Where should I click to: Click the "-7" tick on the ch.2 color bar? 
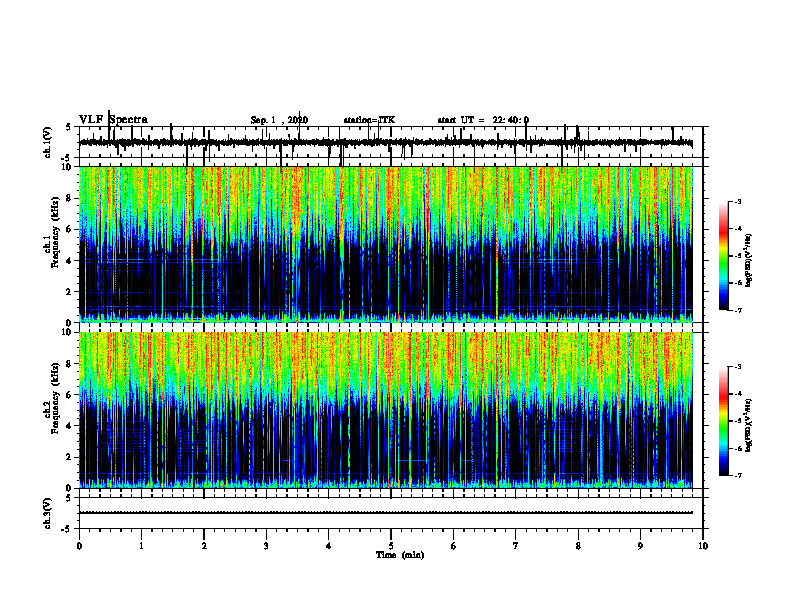(x=738, y=476)
